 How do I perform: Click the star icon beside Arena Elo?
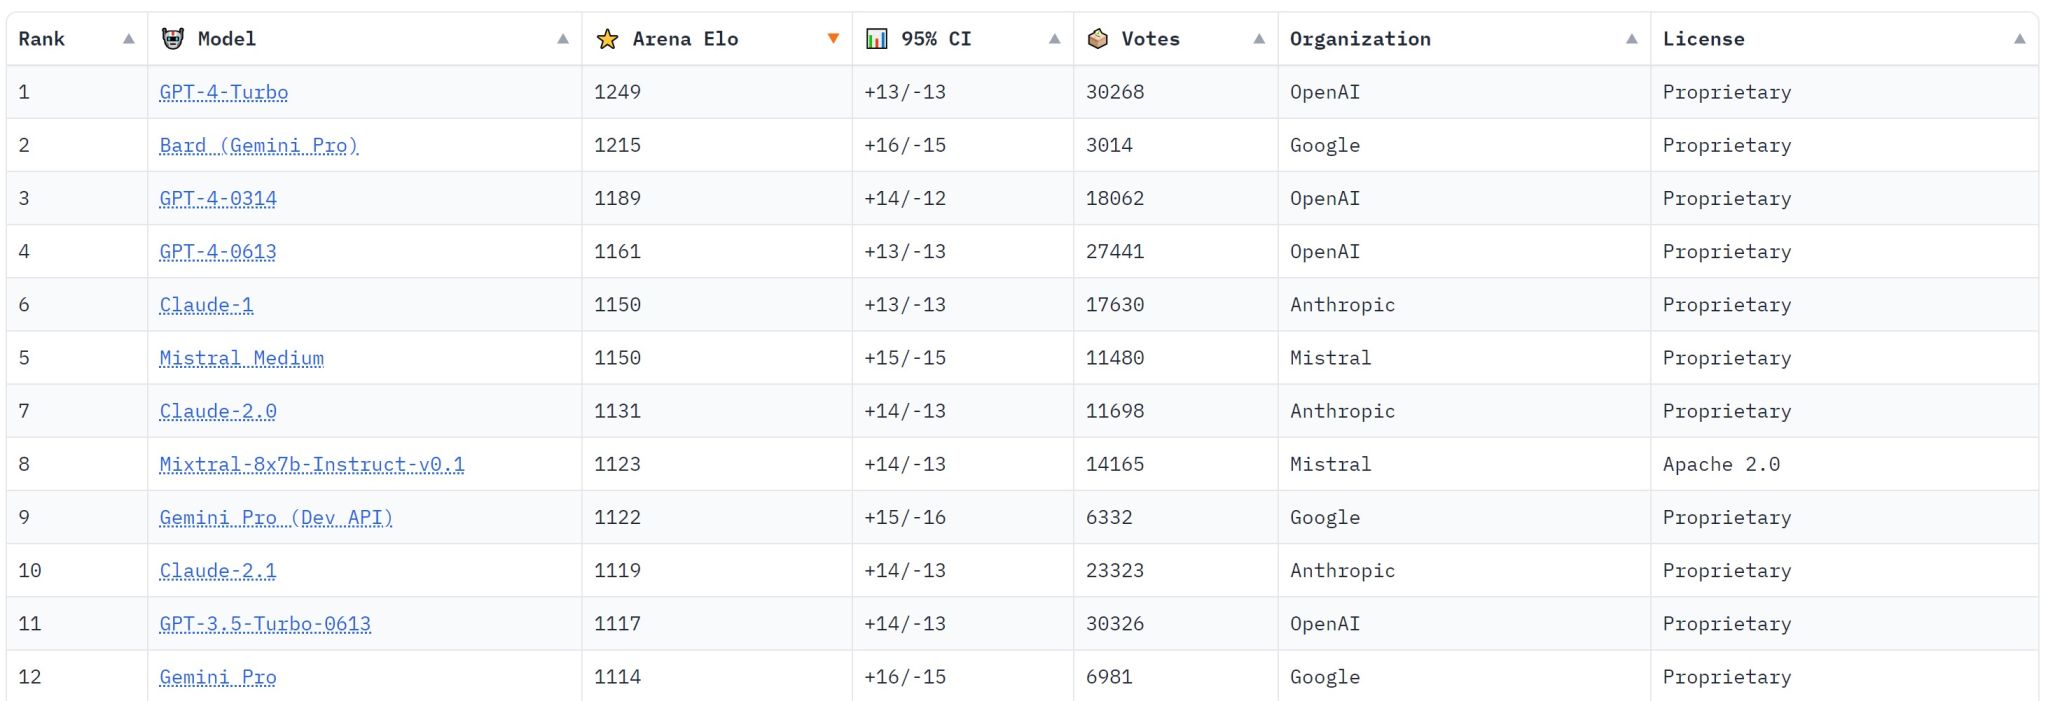tap(607, 39)
